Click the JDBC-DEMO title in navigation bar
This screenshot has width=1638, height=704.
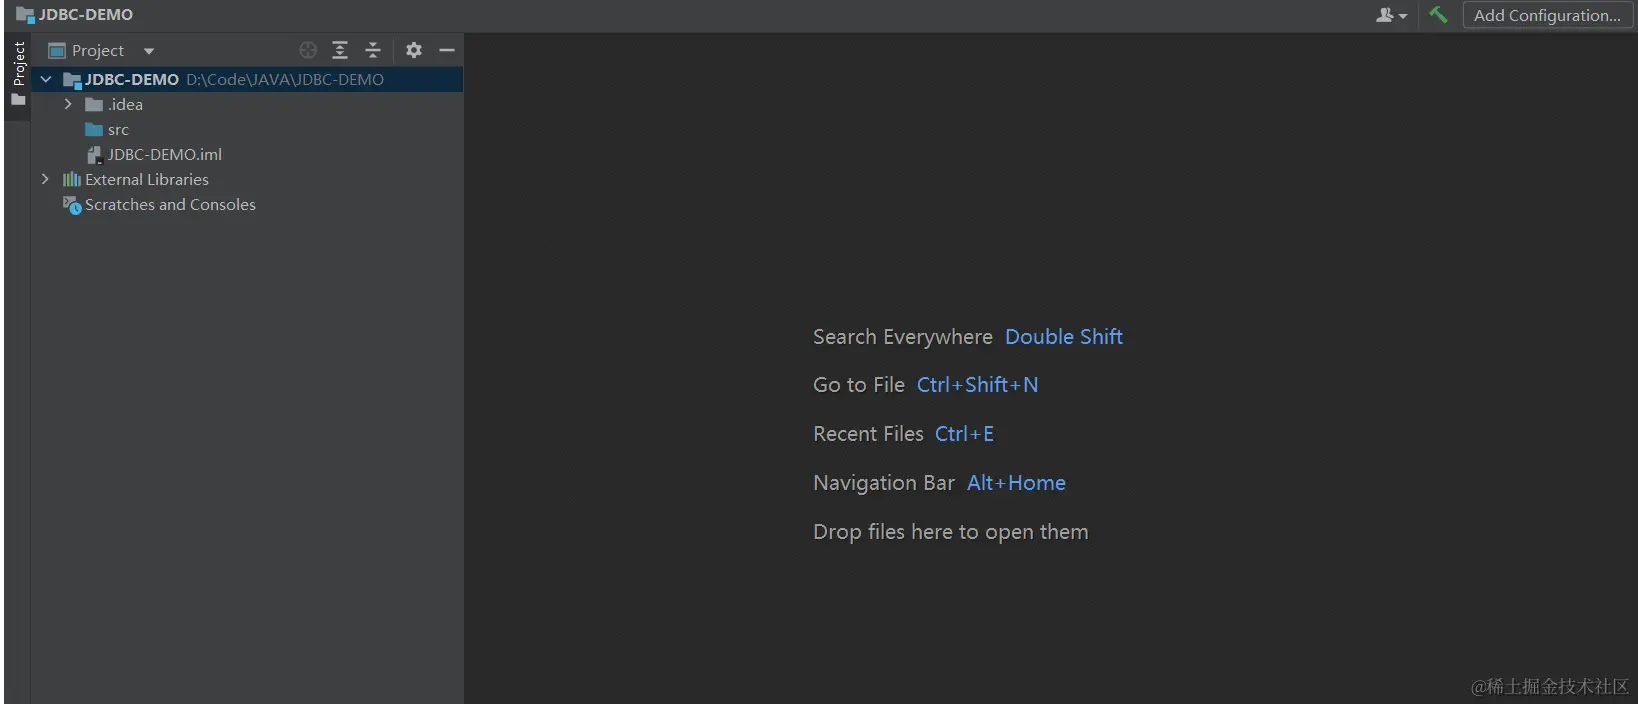pyautogui.click(x=86, y=15)
